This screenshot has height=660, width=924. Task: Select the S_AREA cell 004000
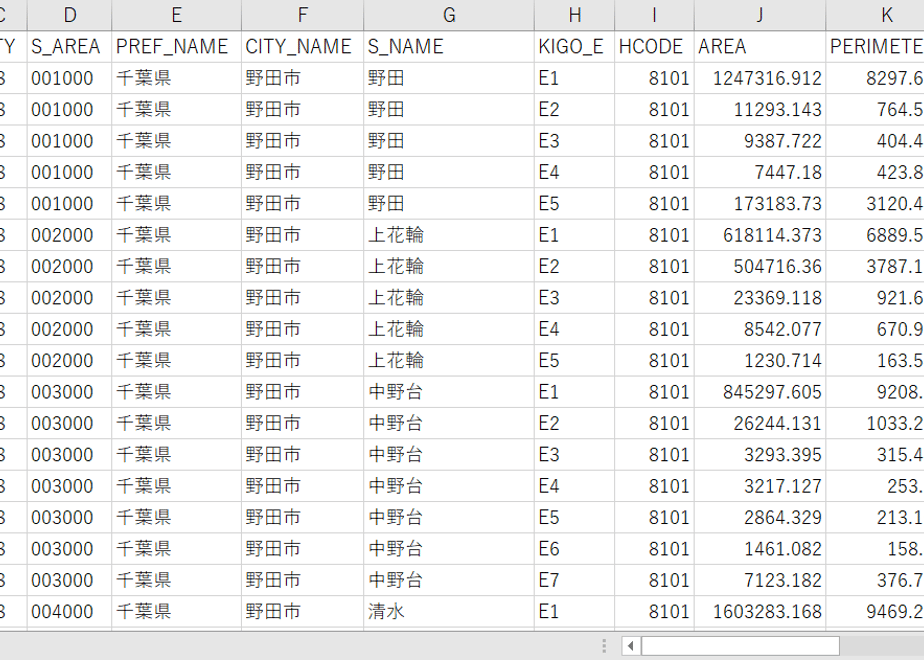click(x=70, y=612)
